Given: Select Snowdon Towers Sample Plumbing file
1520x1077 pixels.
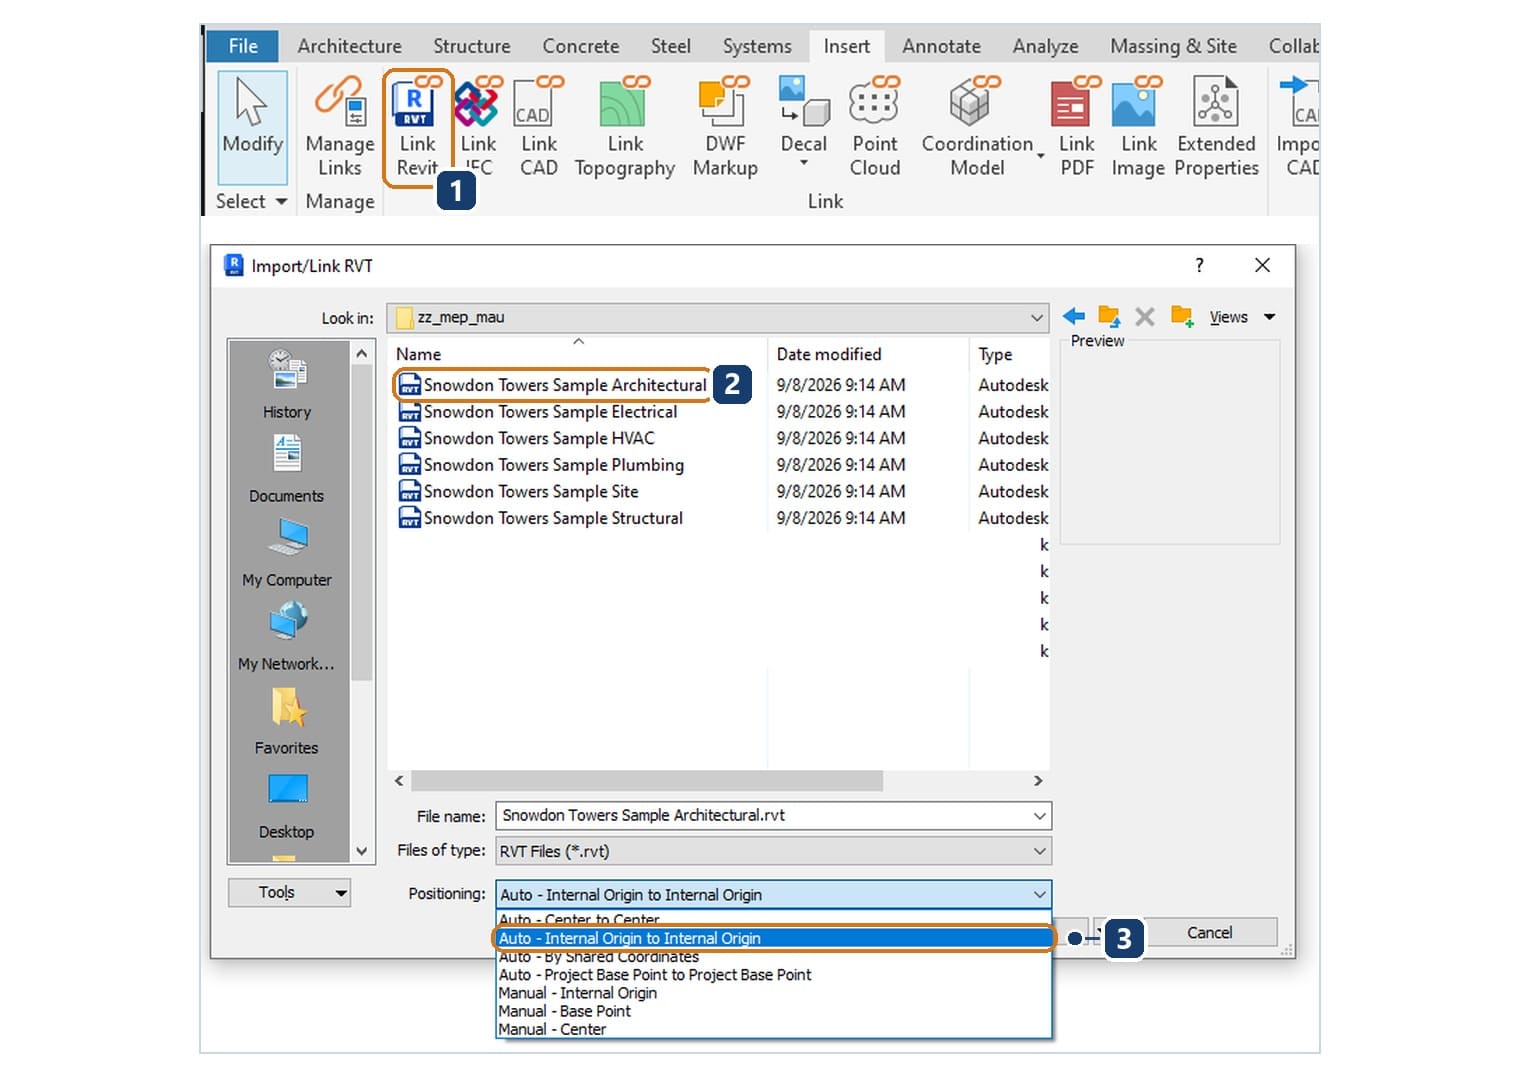Looking at the screenshot, I should 542,465.
